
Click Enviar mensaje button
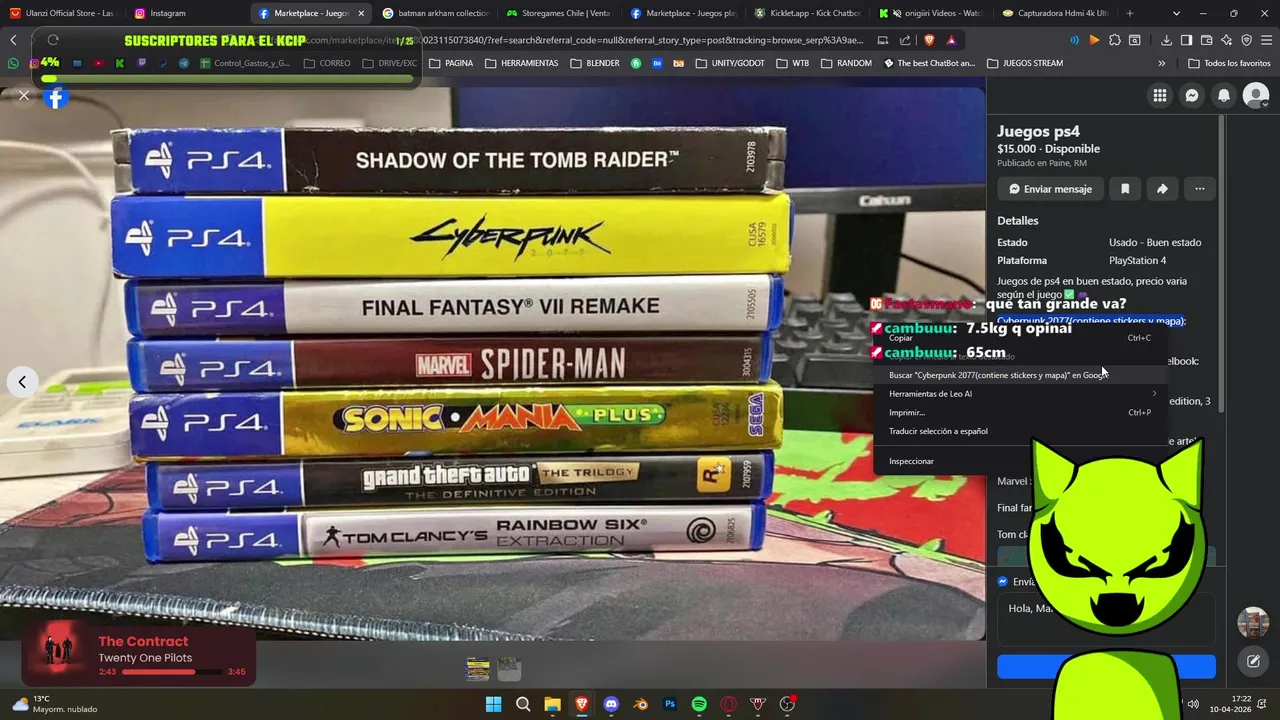pos(1050,189)
